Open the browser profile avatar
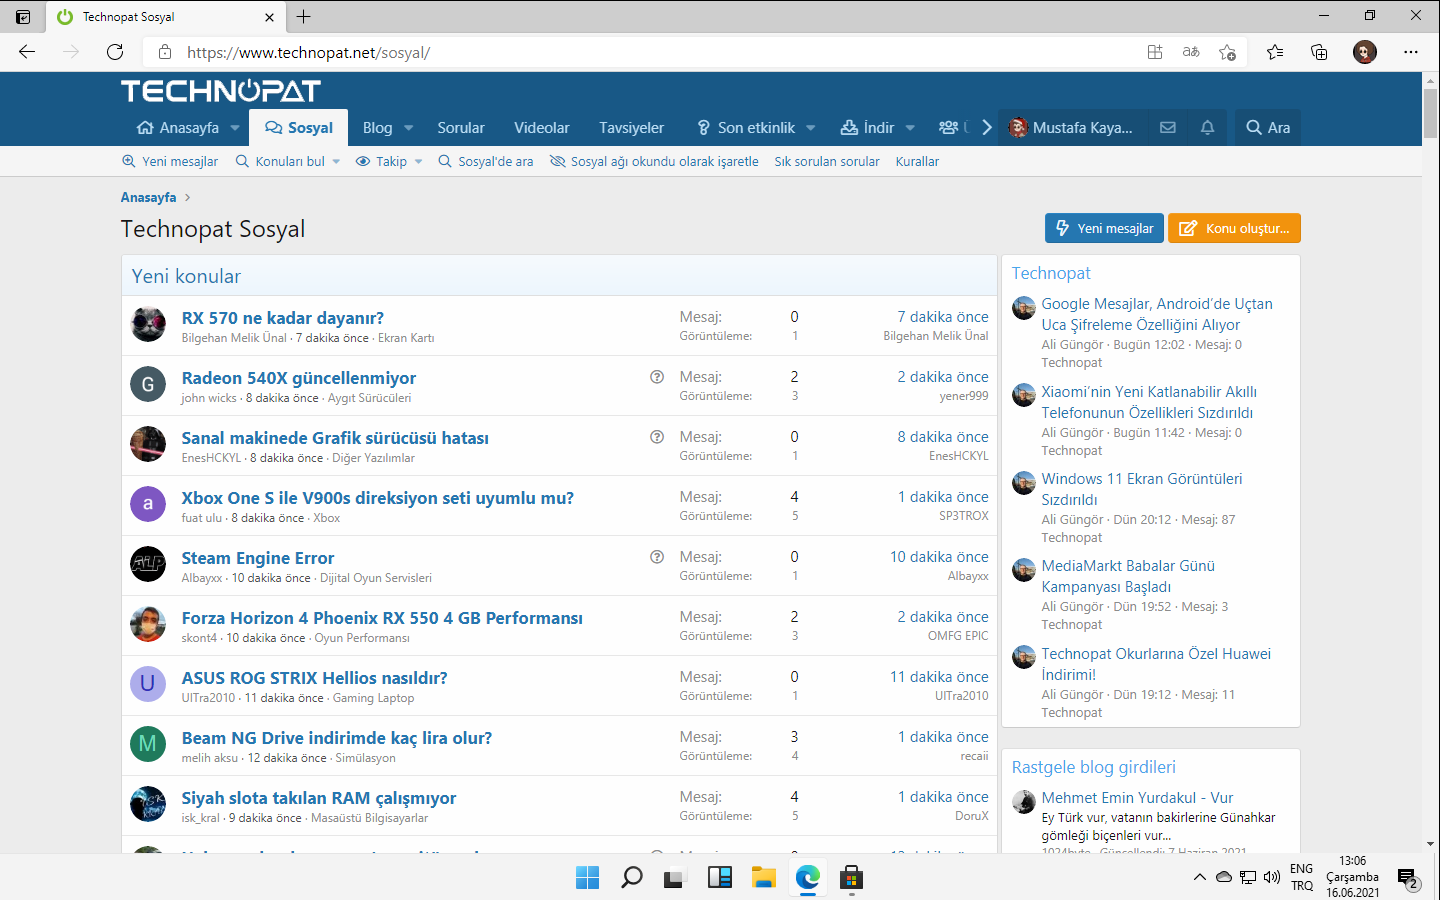The height and width of the screenshot is (900, 1440). point(1365,52)
